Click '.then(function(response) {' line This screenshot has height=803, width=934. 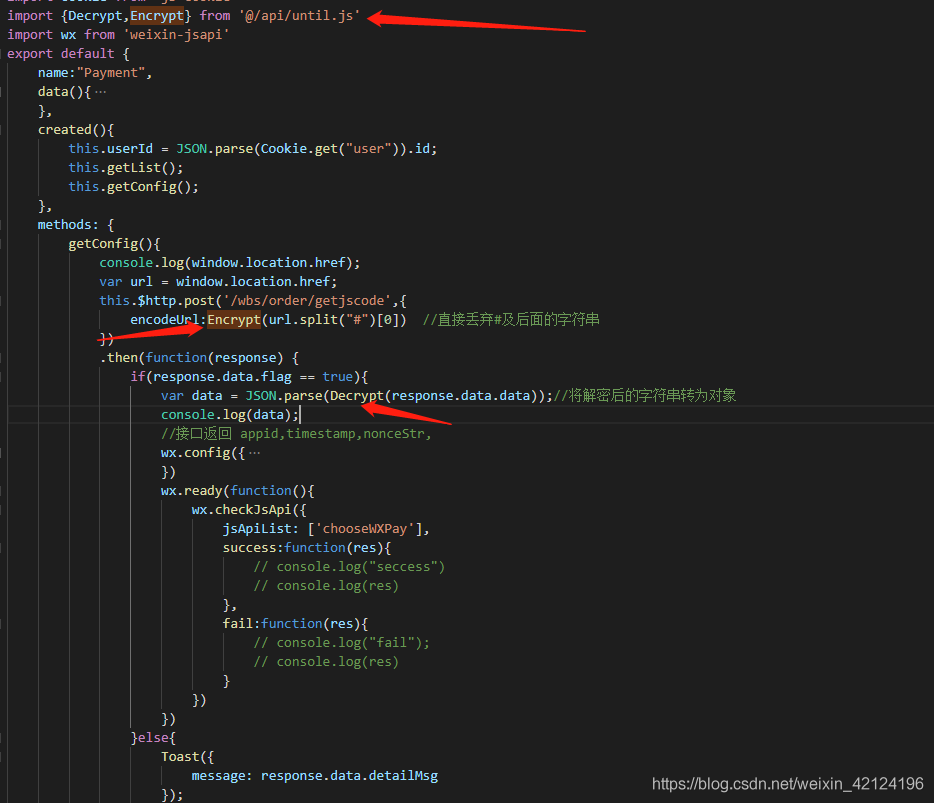[200, 357]
